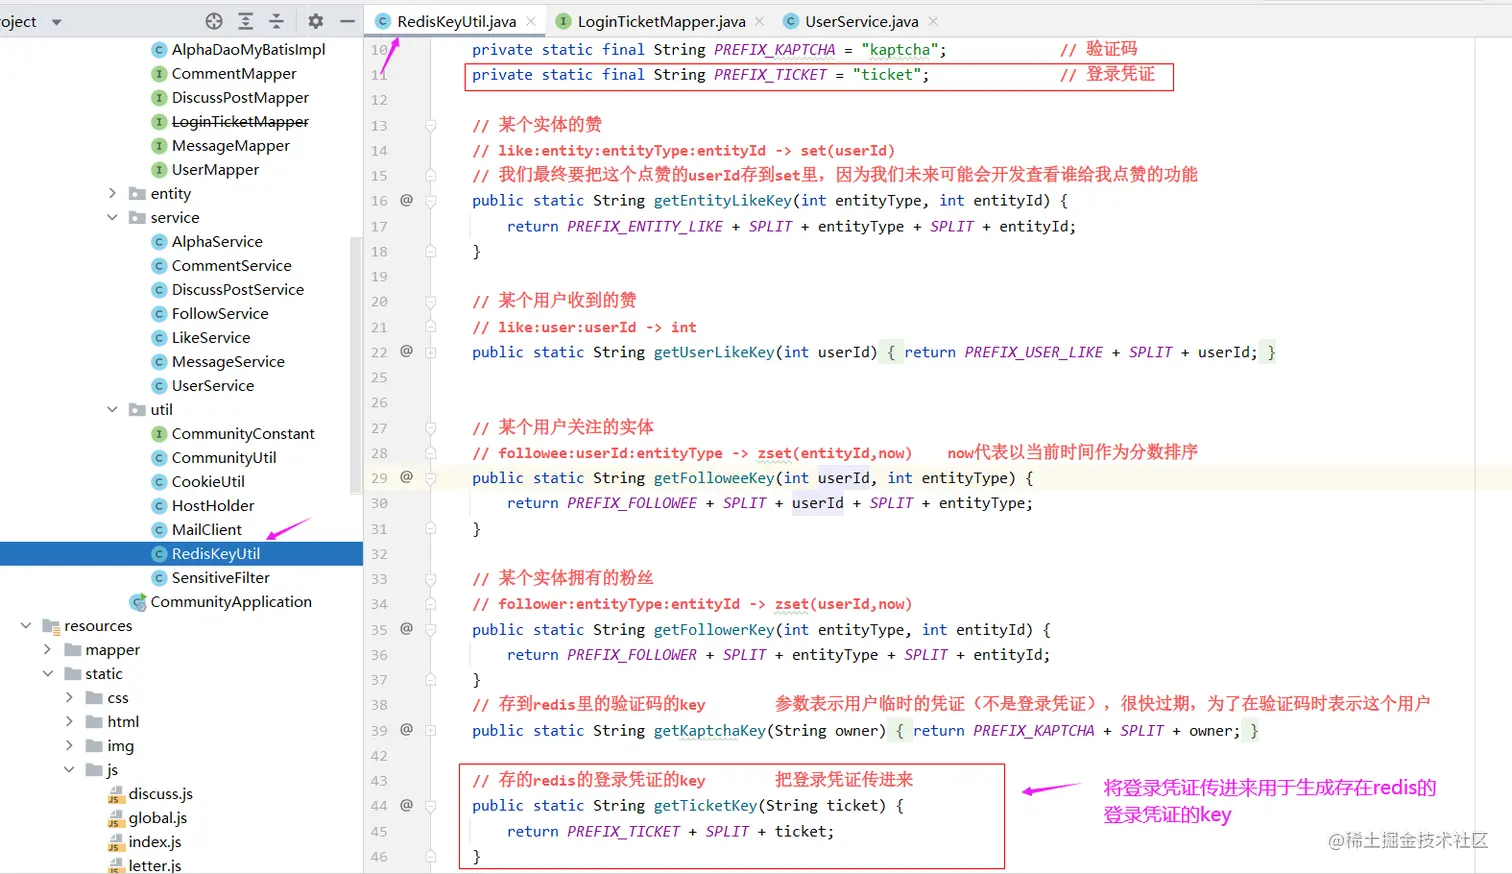Image resolution: width=1512 pixels, height=874 pixels.
Task: Switch to the UserService.java tab
Action: [862, 20]
